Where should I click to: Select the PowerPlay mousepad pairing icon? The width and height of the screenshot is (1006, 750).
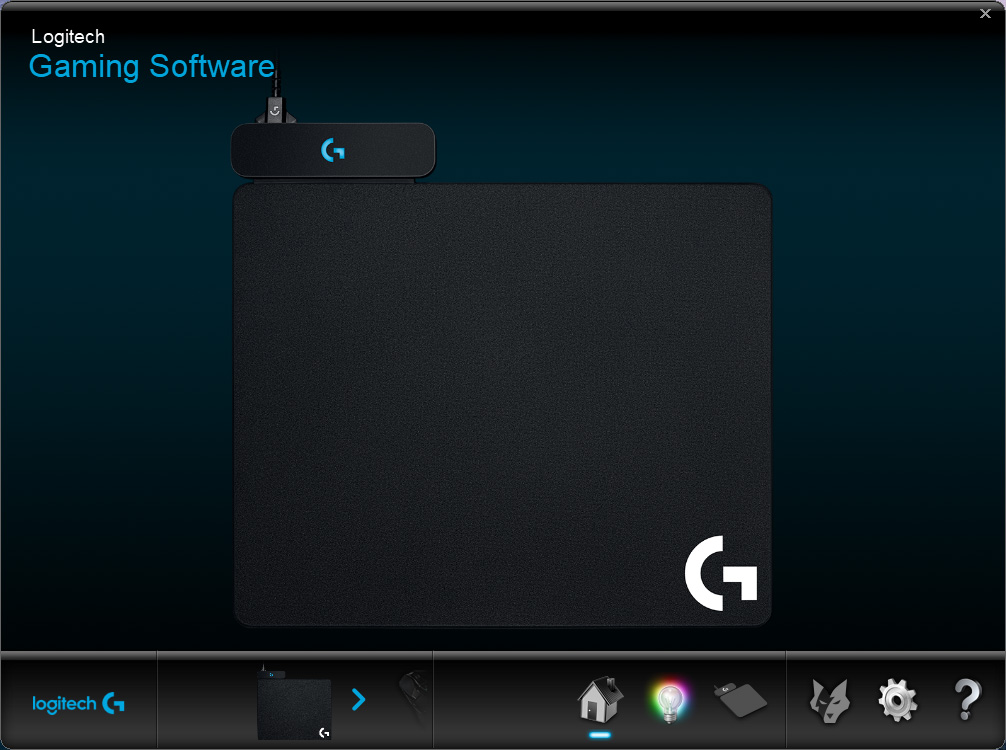click(x=740, y=699)
